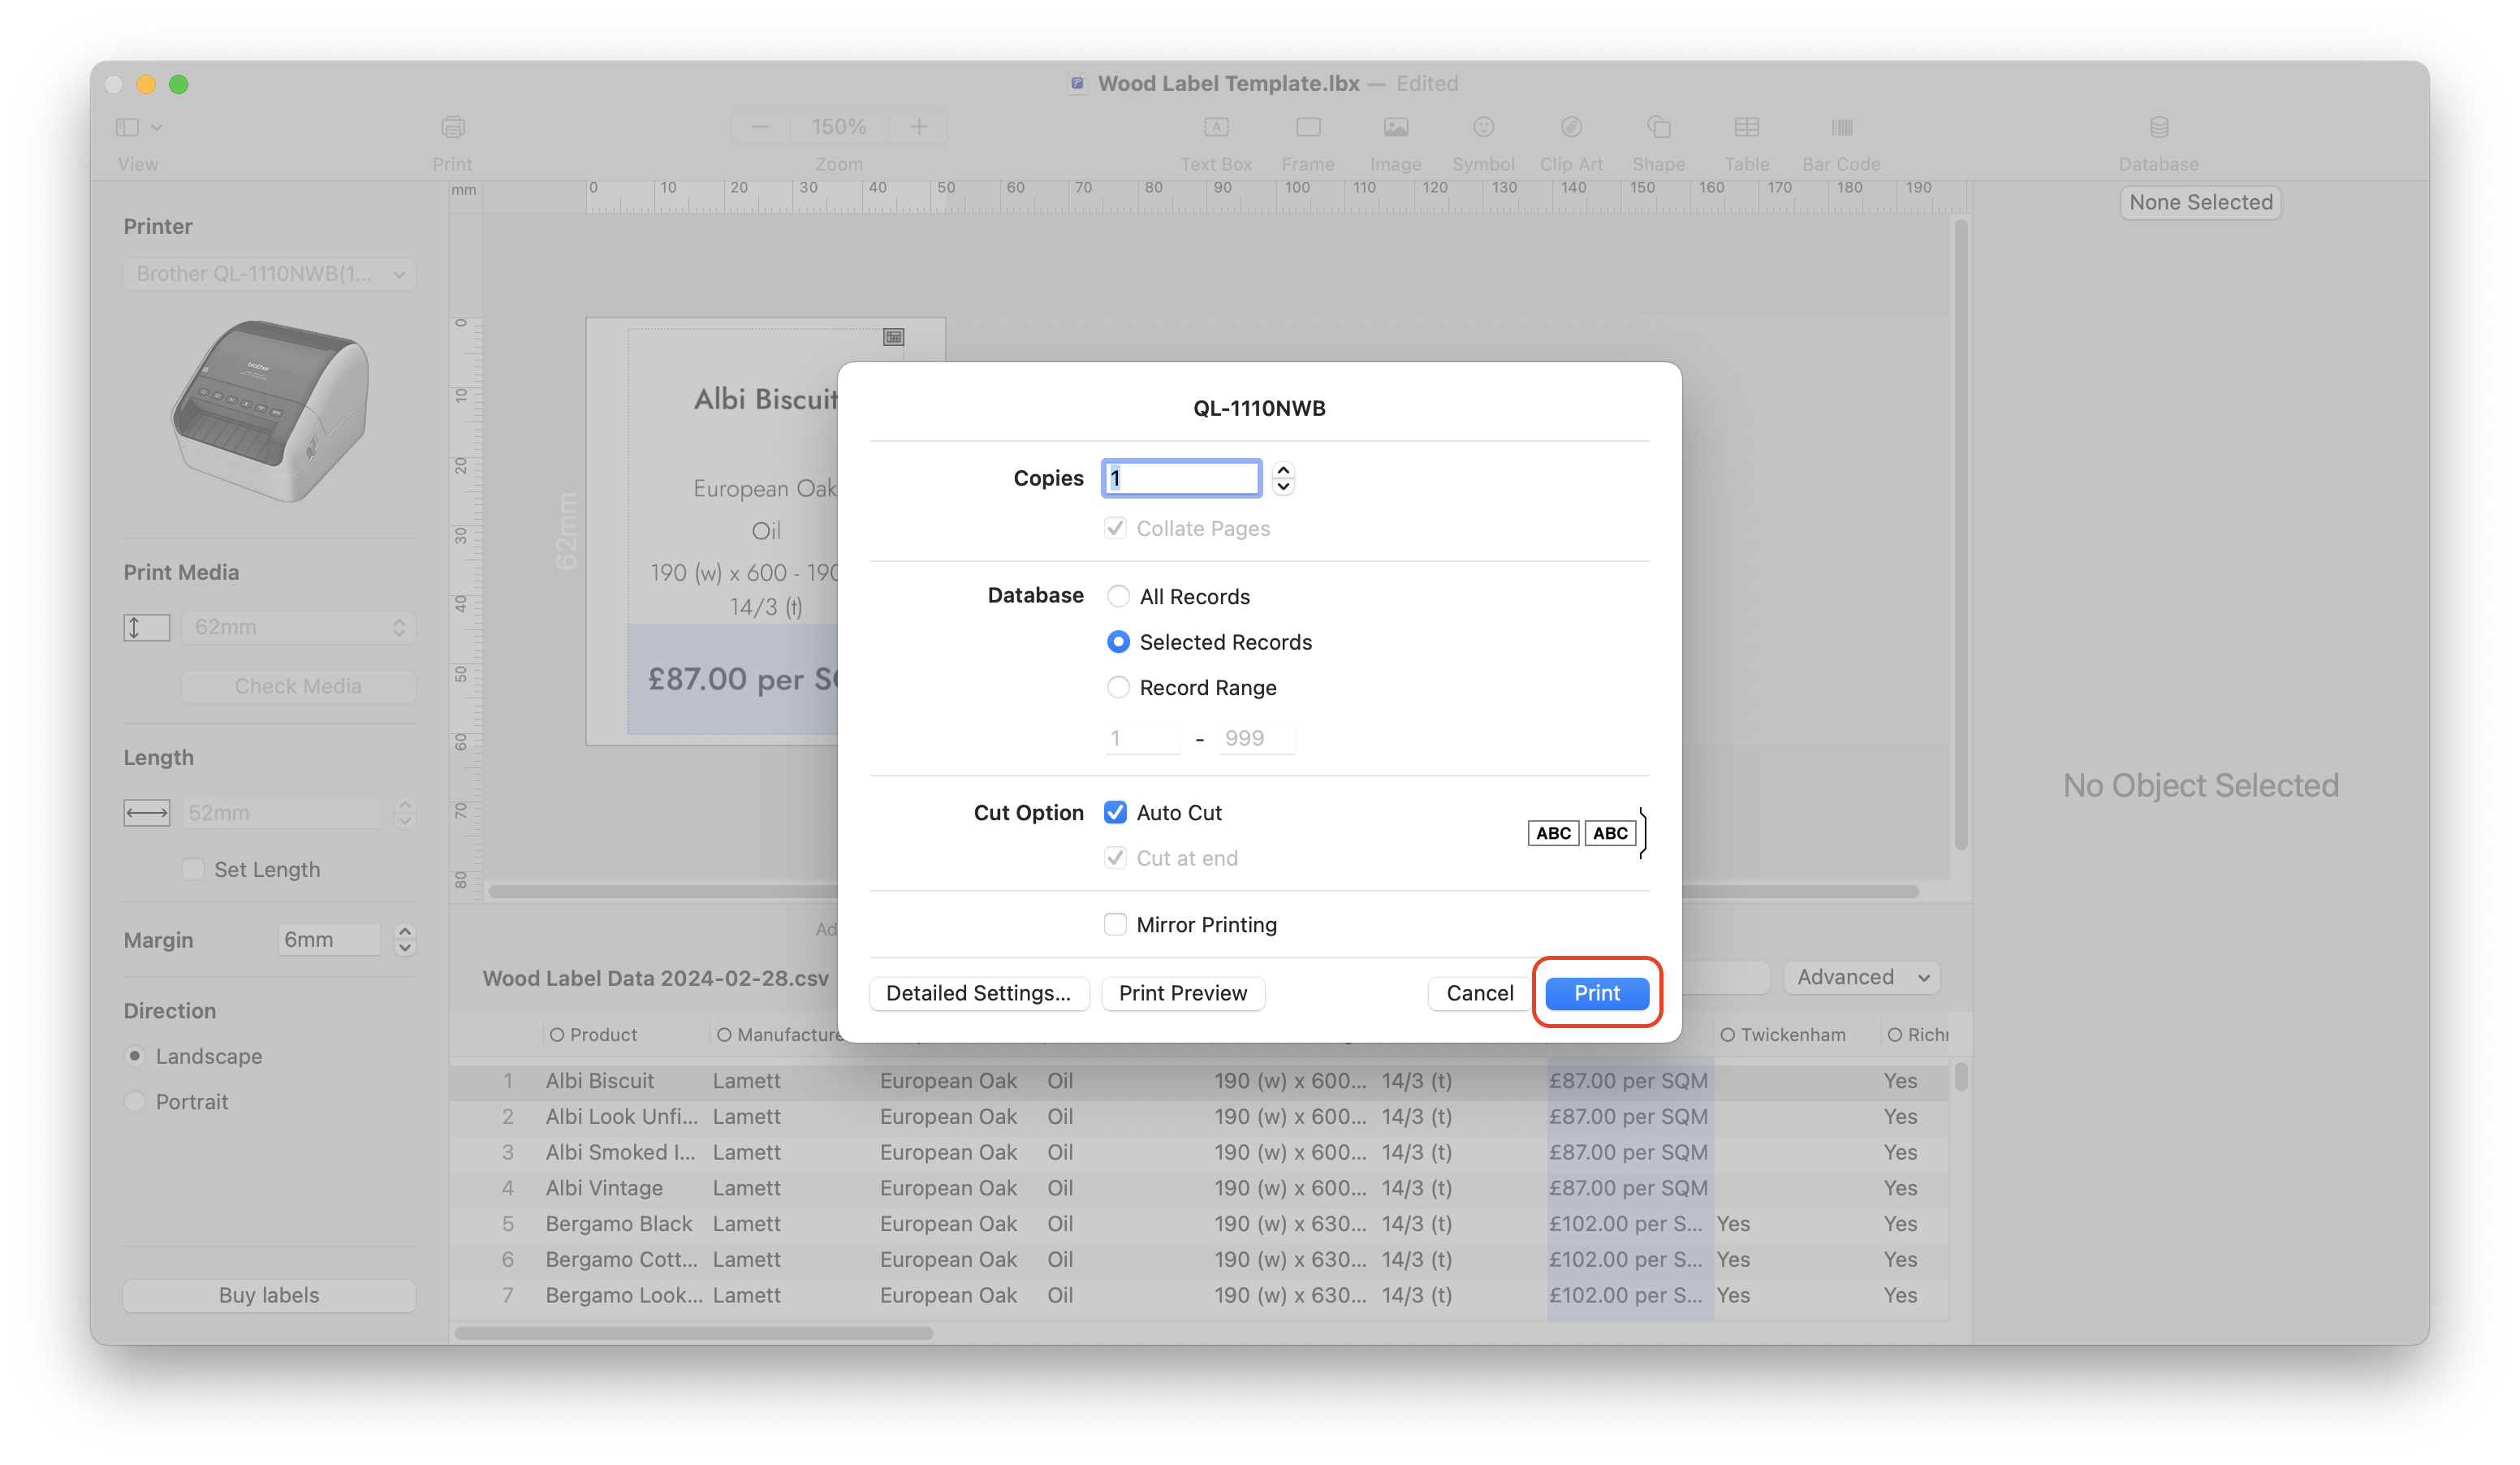The height and width of the screenshot is (1465, 2520).
Task: Choose the Record Range option
Action: tap(1118, 688)
